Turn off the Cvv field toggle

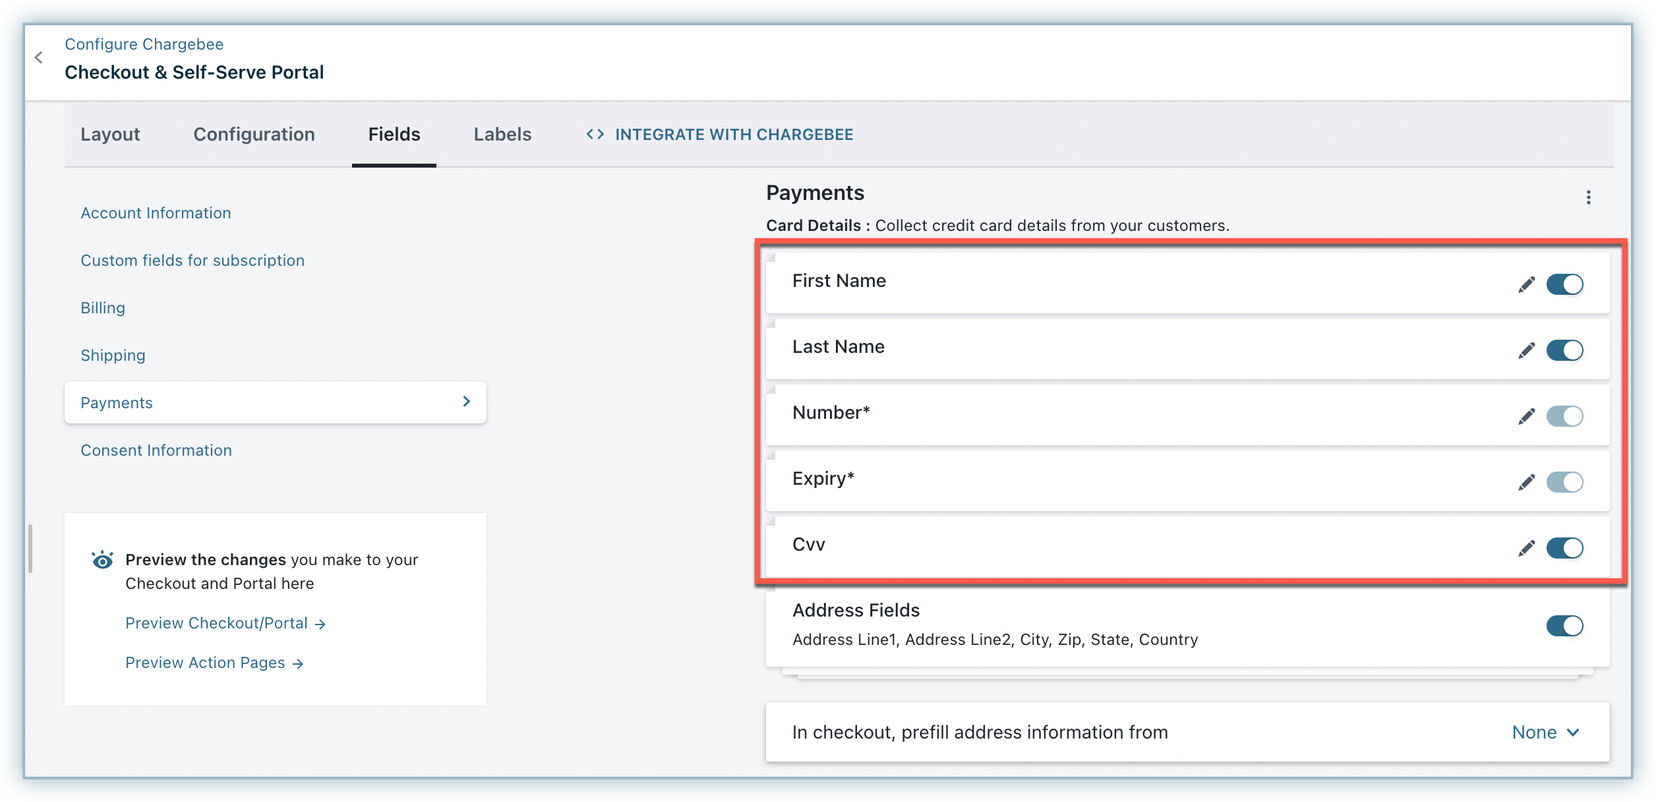point(1564,549)
